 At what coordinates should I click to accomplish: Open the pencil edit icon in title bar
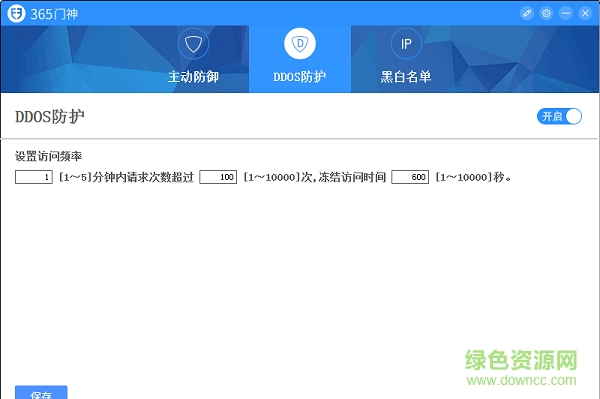point(527,13)
